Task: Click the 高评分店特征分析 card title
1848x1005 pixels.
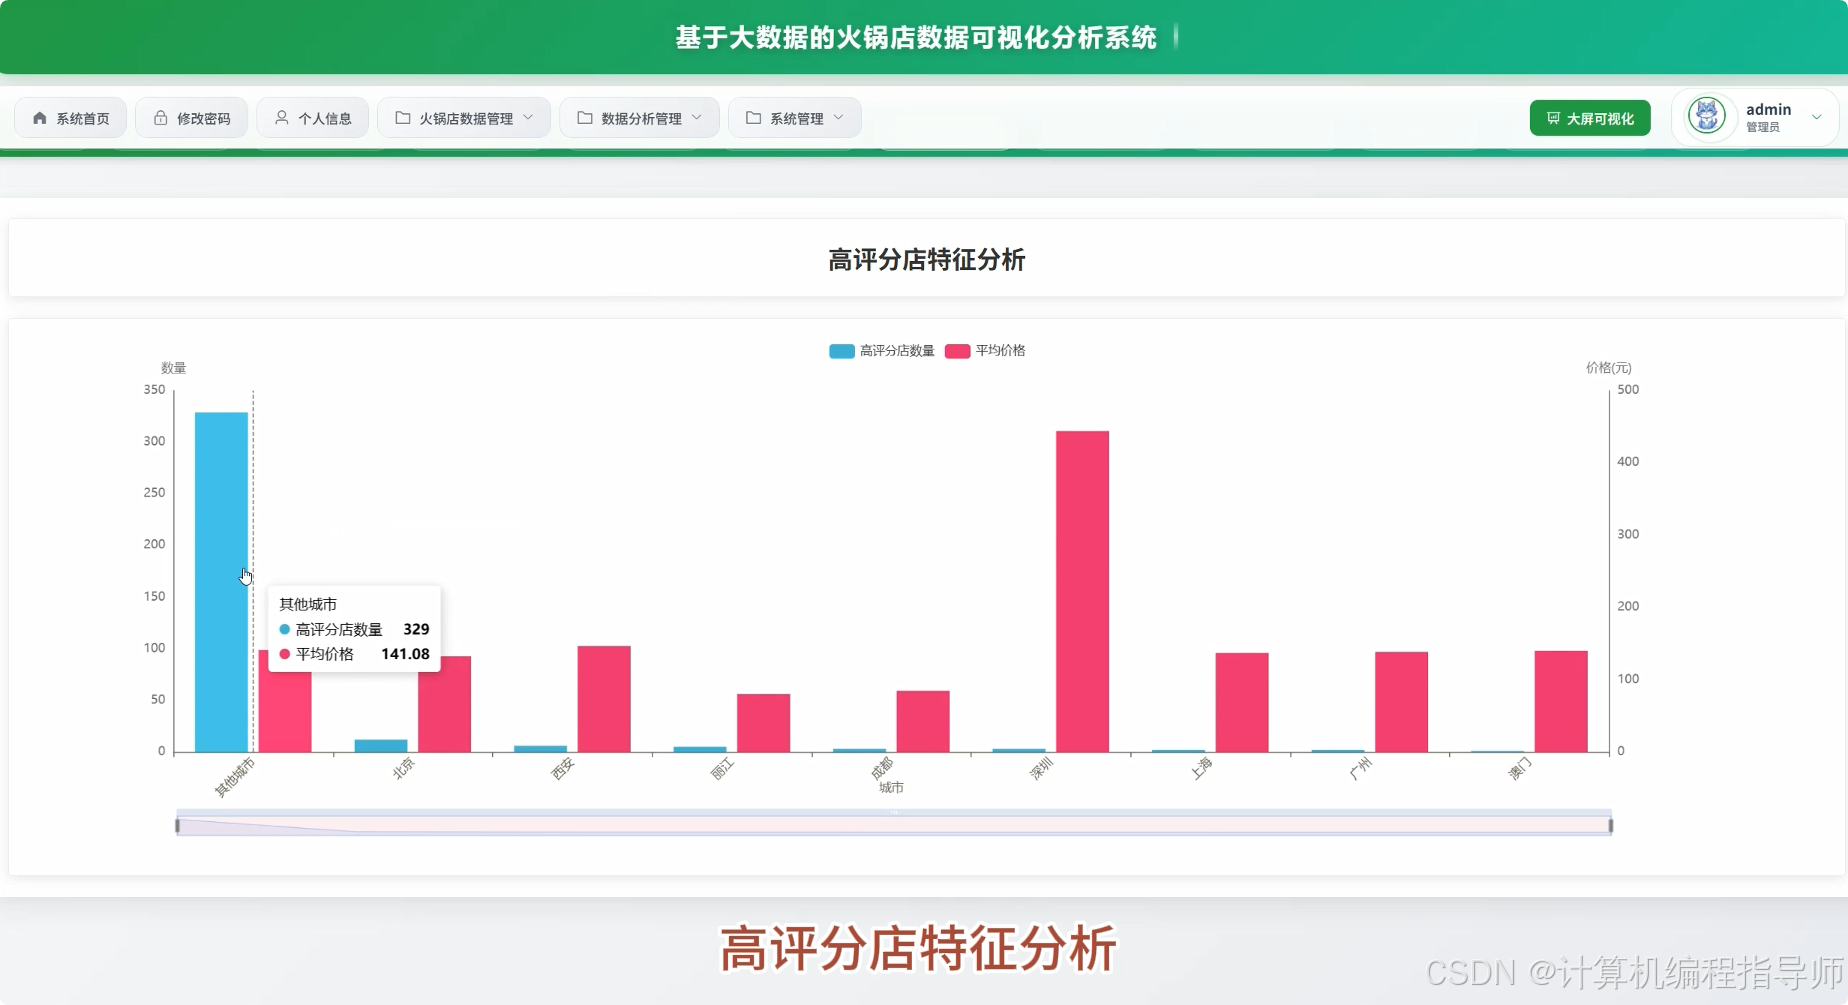Action: [x=927, y=260]
